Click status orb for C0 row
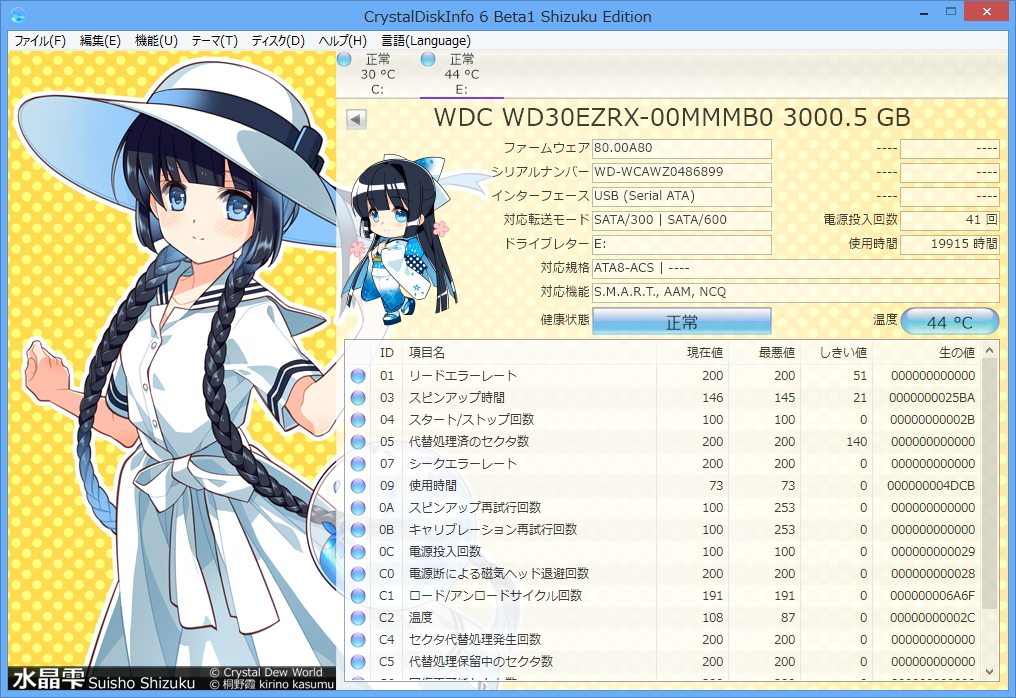 click(x=358, y=574)
